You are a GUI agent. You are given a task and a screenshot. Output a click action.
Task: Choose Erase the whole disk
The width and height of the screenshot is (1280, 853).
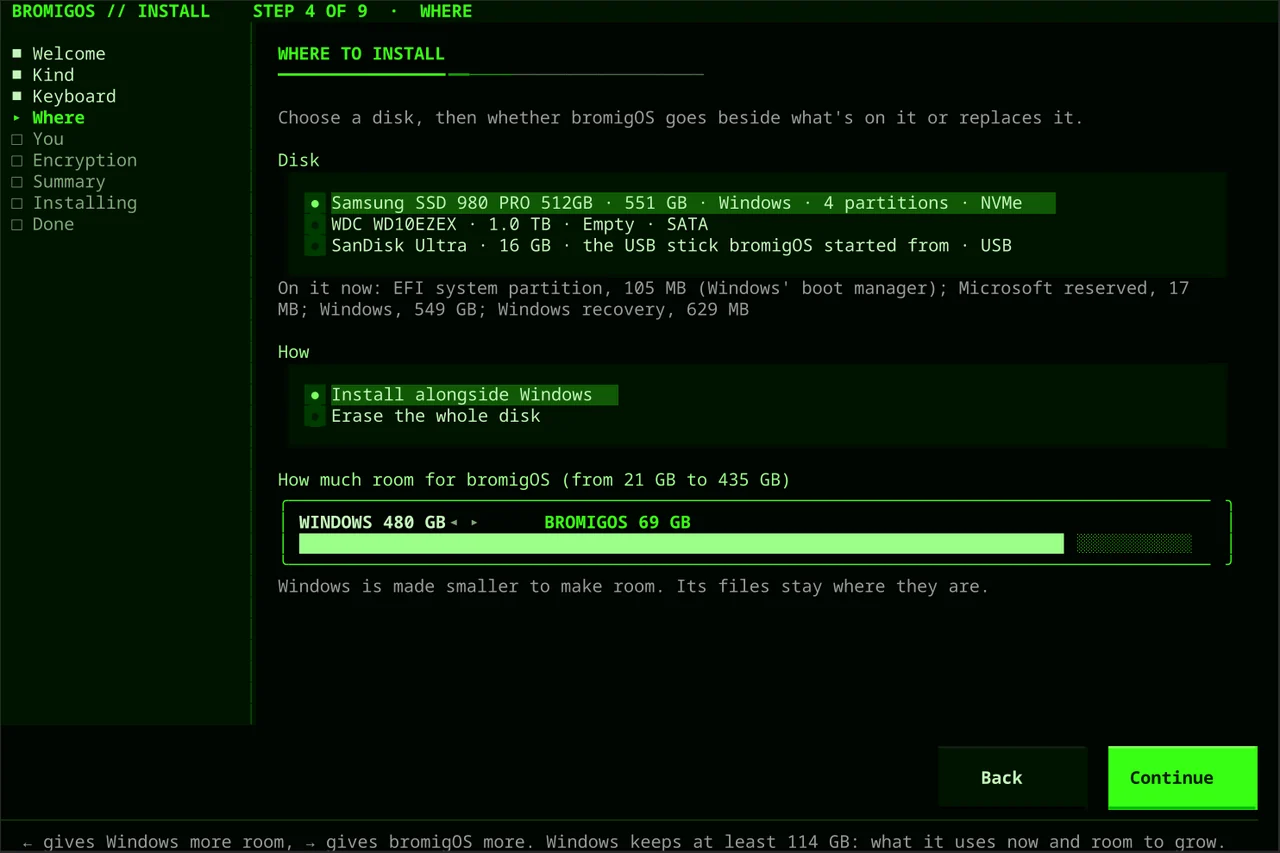(423, 416)
